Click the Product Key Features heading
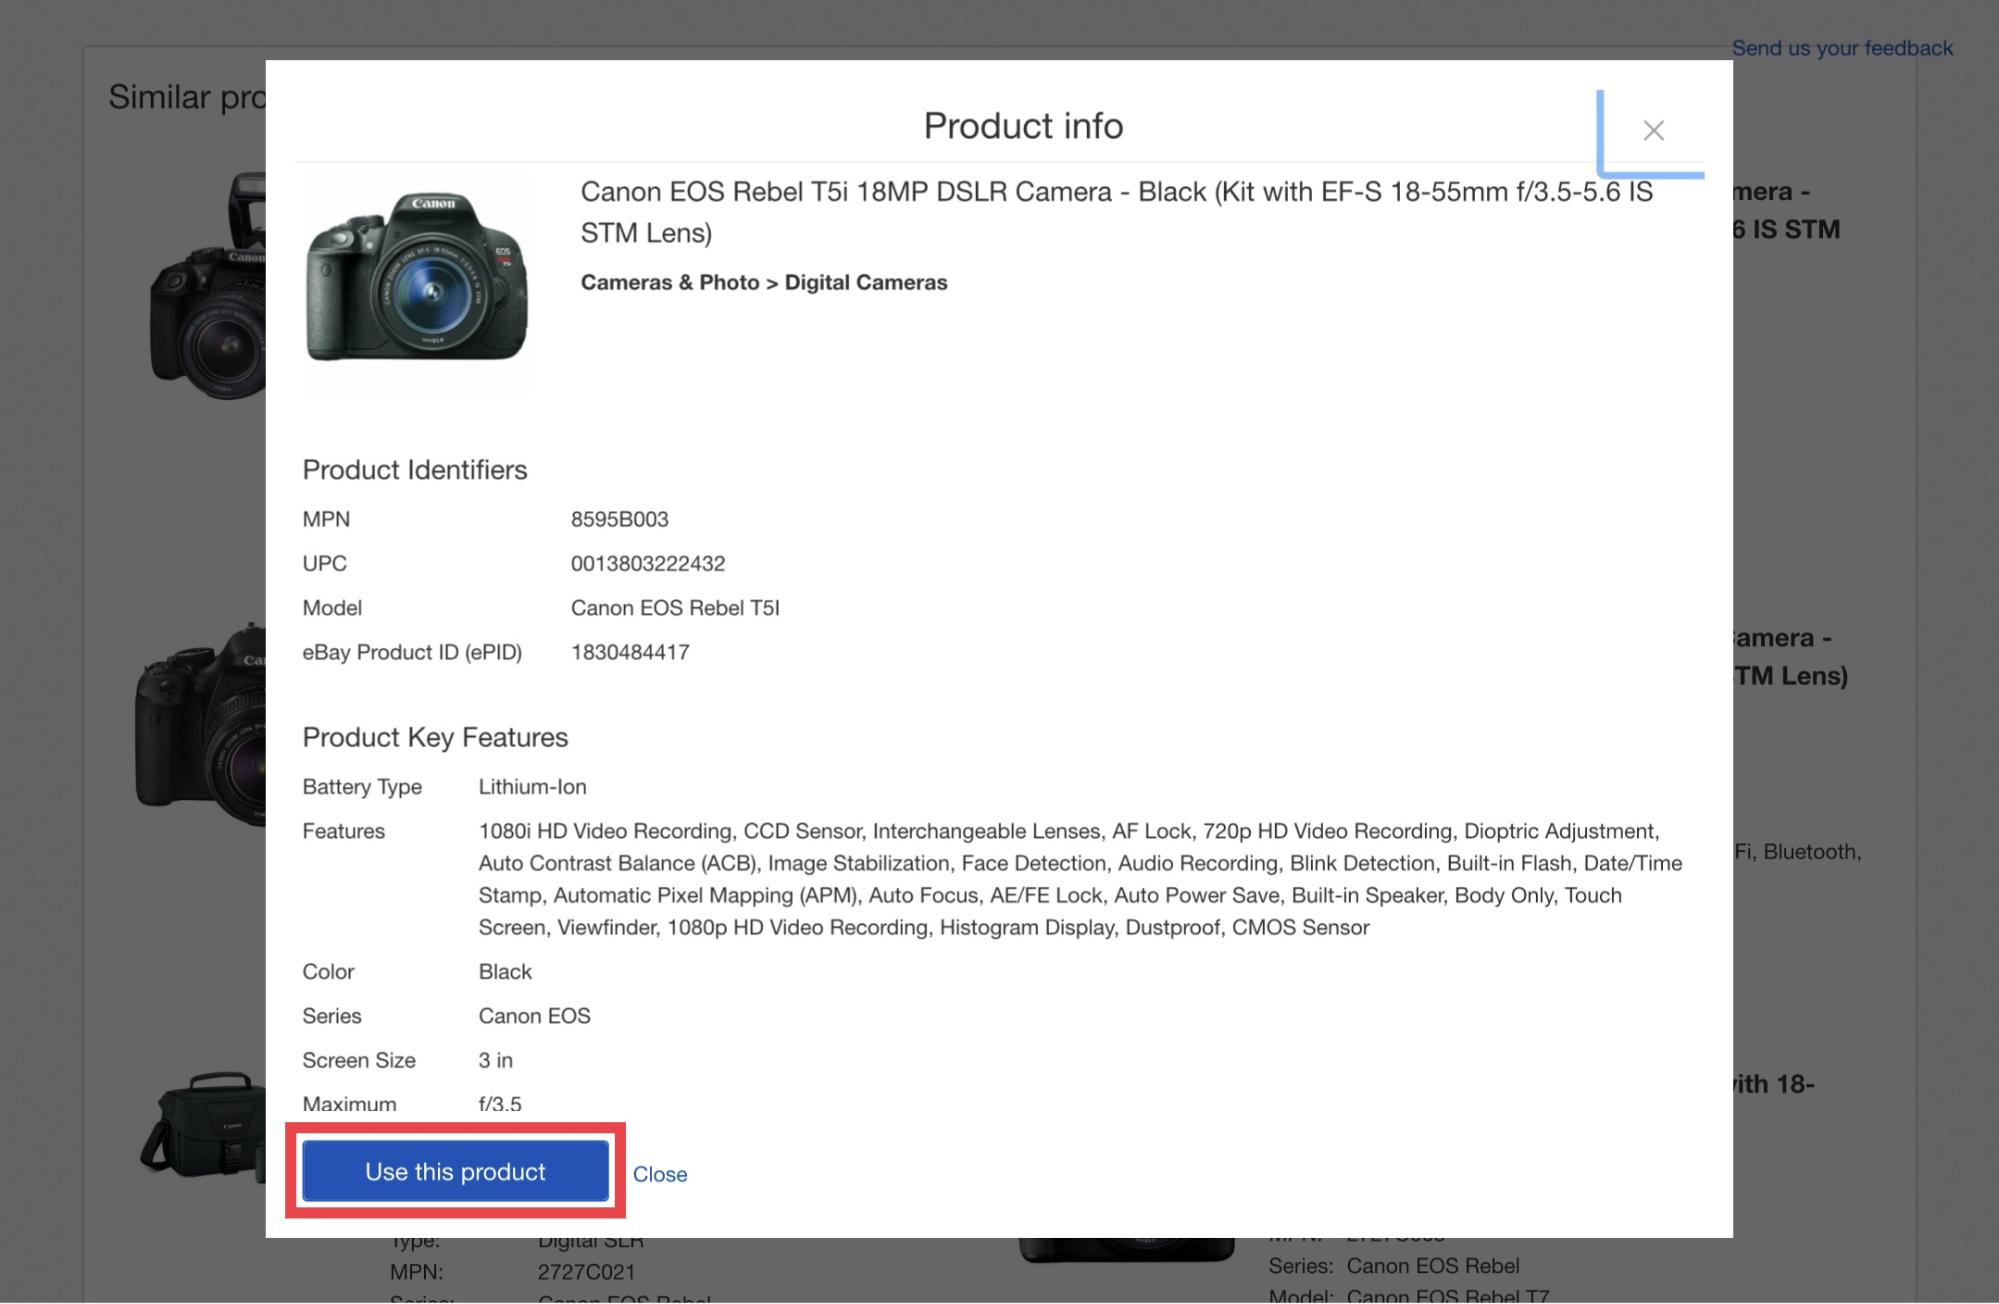1999x1304 pixels. [x=435, y=737]
